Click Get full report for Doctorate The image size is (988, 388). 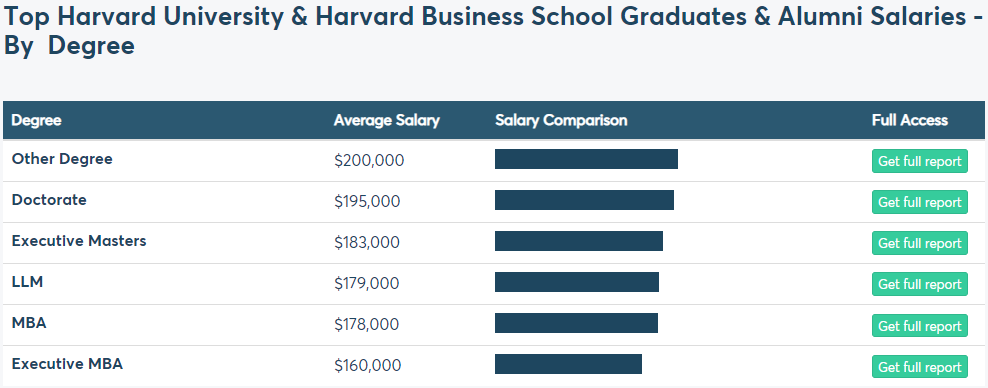click(x=919, y=202)
